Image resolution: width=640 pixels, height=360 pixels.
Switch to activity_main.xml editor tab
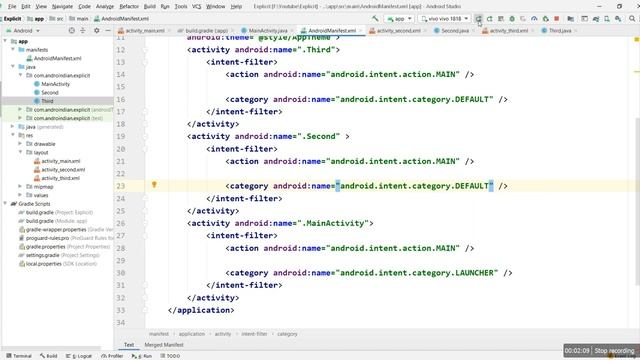(x=141, y=31)
